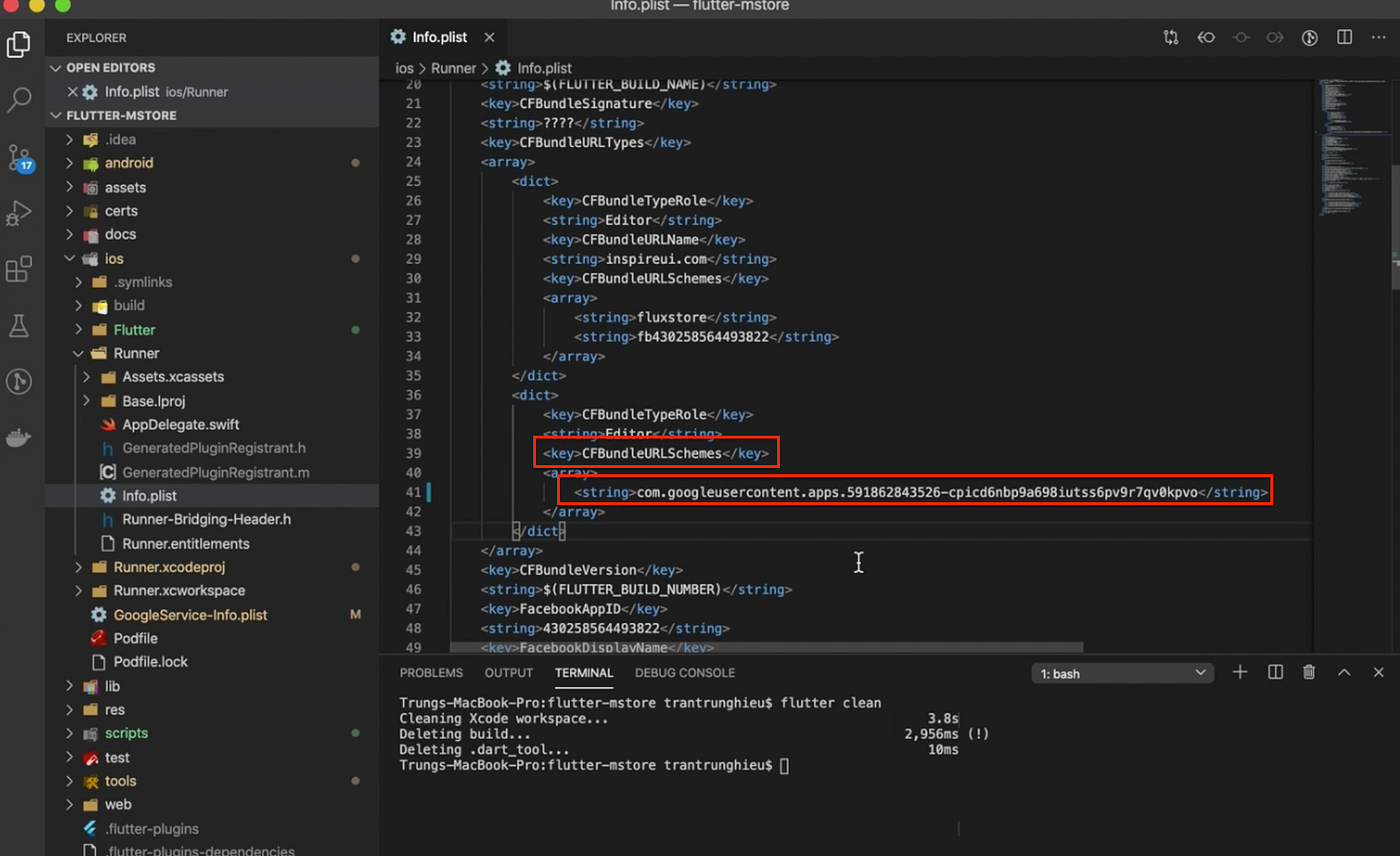Image resolution: width=1400 pixels, height=856 pixels.
Task: Open the Search view in activity bar
Action: (19, 100)
